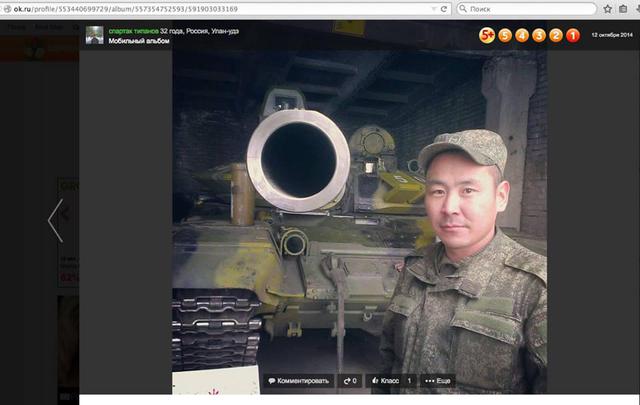Click the 12 октября 2014 date
The width and height of the screenshot is (640, 405).
(612, 35)
